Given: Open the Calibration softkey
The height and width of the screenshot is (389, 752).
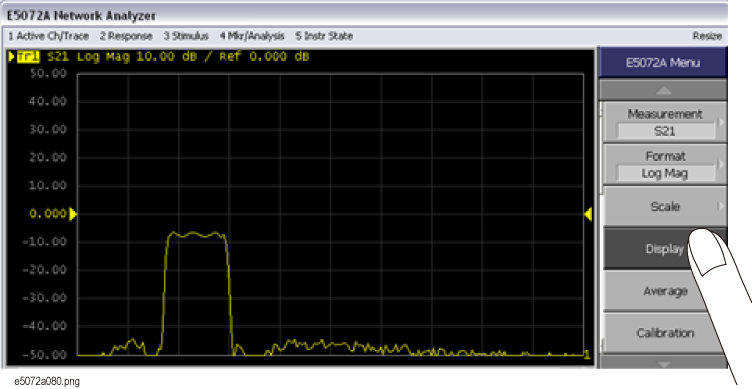Looking at the screenshot, I should click(x=664, y=333).
